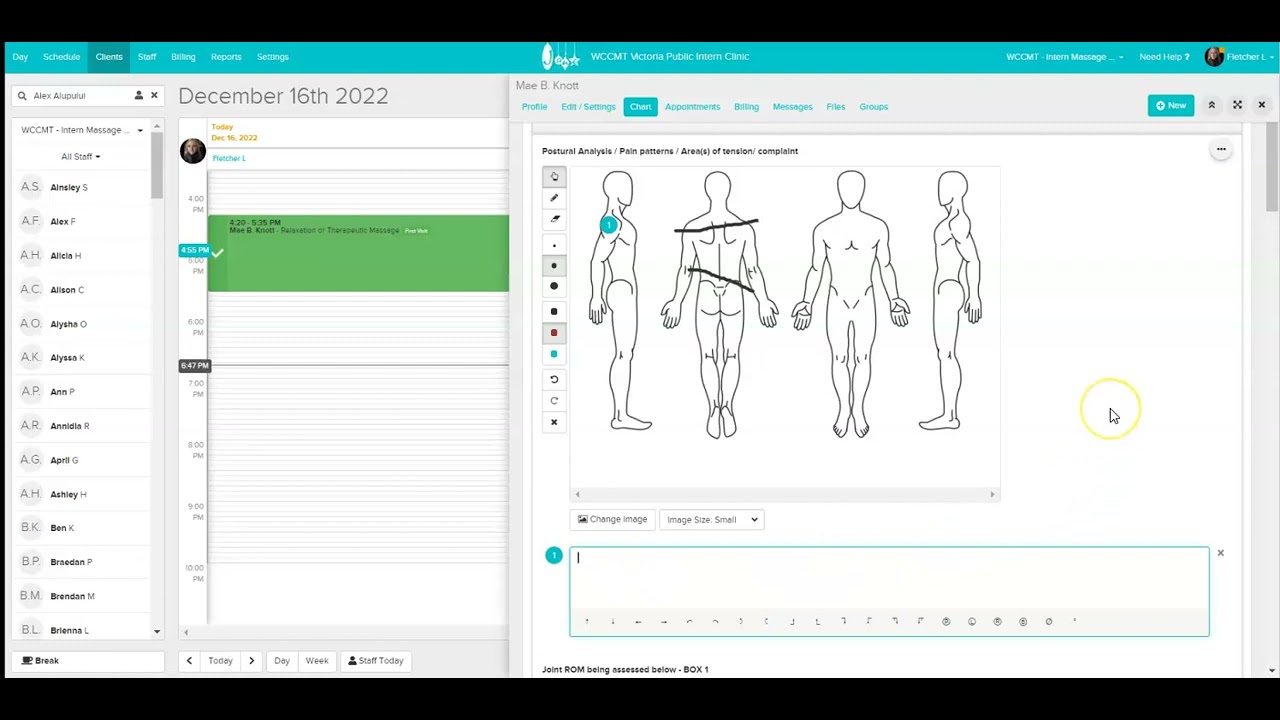Image resolution: width=1280 pixels, height=720 pixels.
Task: Click into the note 1 text area
Action: click(x=889, y=580)
